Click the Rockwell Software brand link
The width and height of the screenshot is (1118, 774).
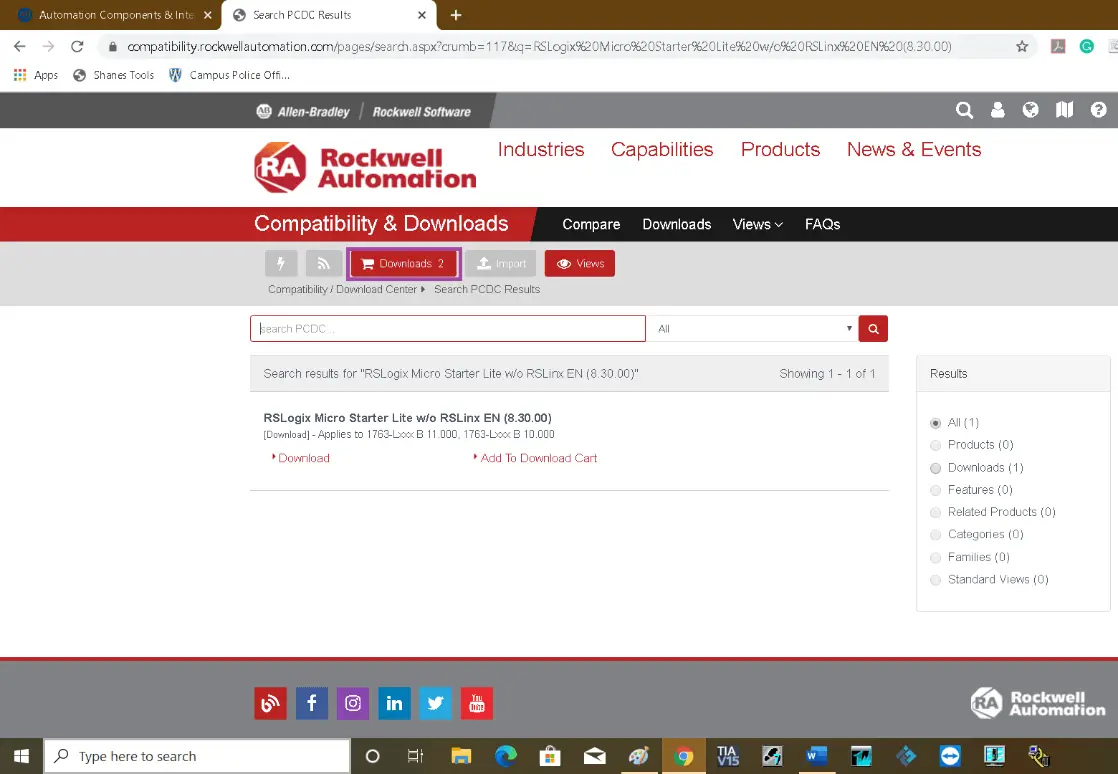421,112
